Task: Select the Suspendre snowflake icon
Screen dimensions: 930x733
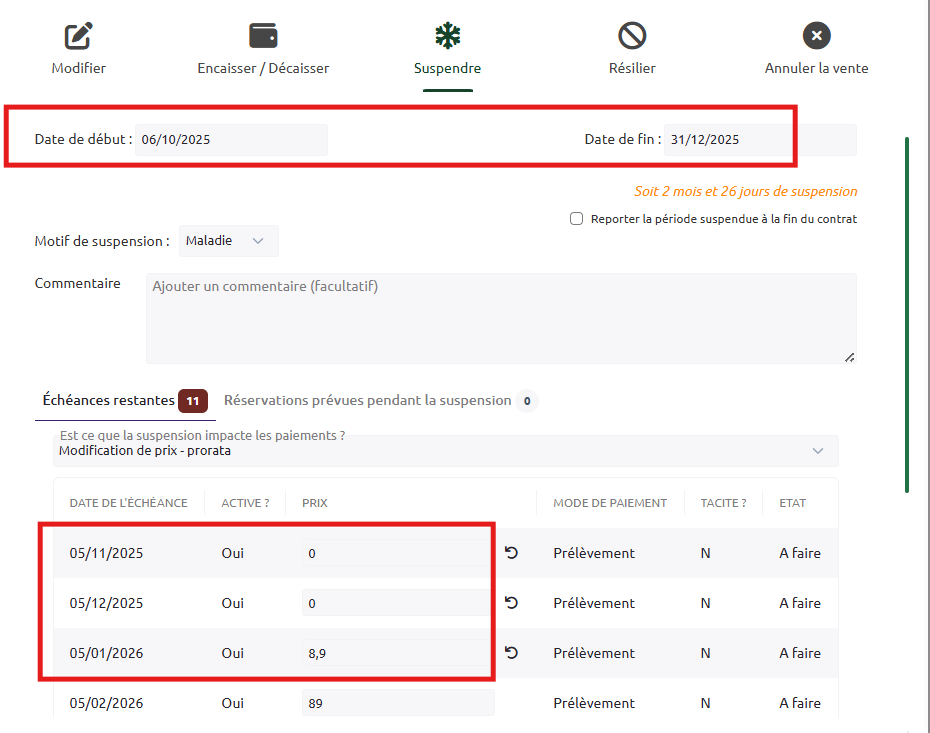Action: point(448,36)
